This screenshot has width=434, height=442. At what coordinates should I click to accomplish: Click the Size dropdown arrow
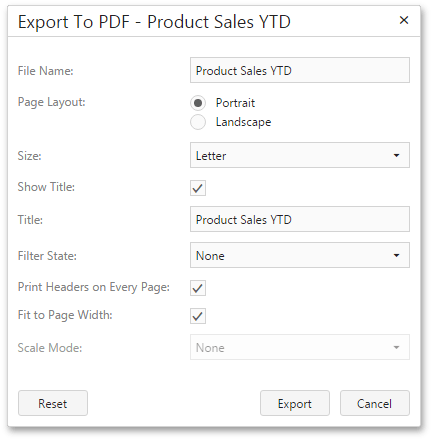(x=396, y=155)
